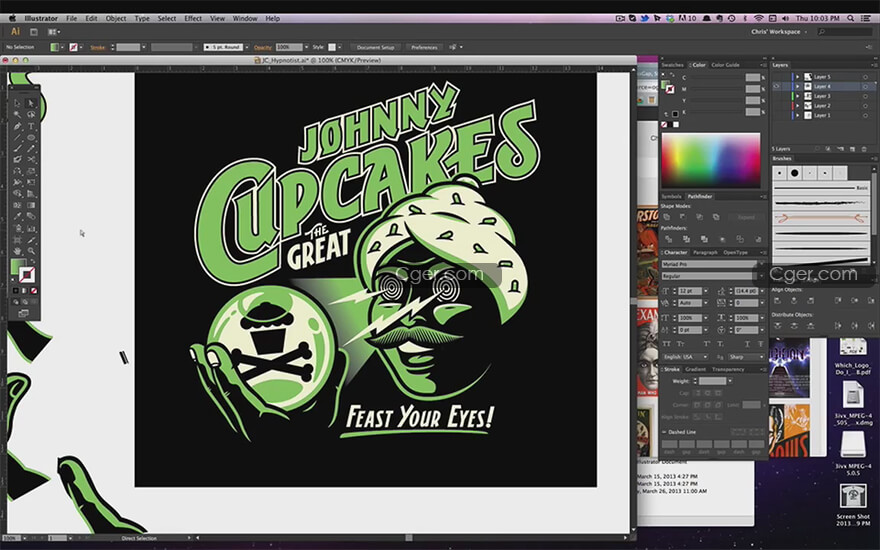Toggle visibility eye for Layer 4
880x550 pixels.
(x=776, y=86)
